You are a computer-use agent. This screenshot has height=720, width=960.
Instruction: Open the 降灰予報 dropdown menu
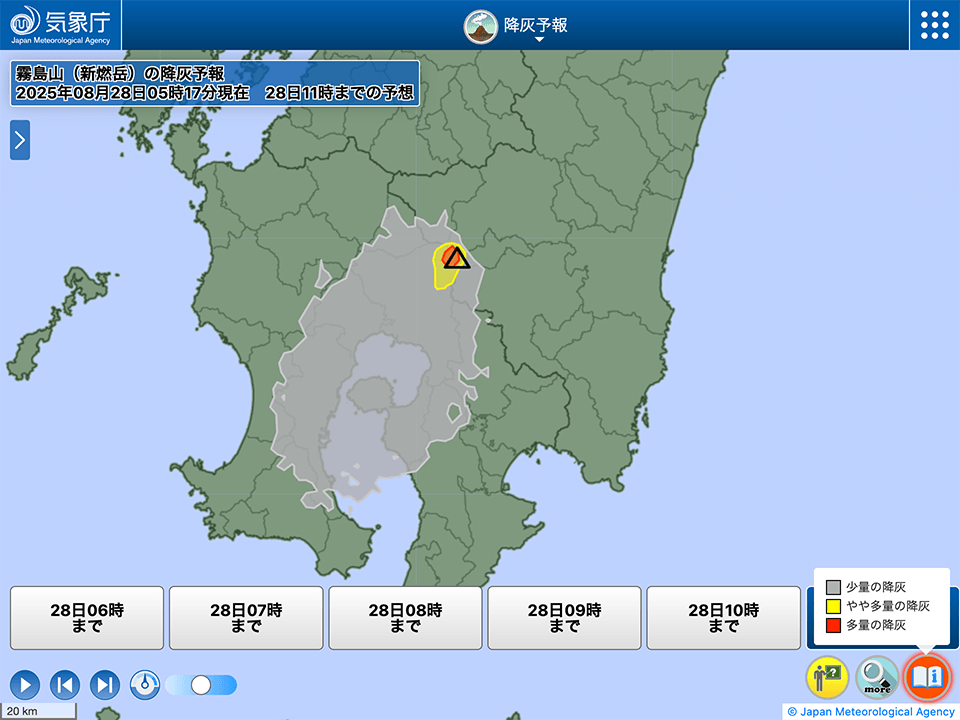click(536, 27)
